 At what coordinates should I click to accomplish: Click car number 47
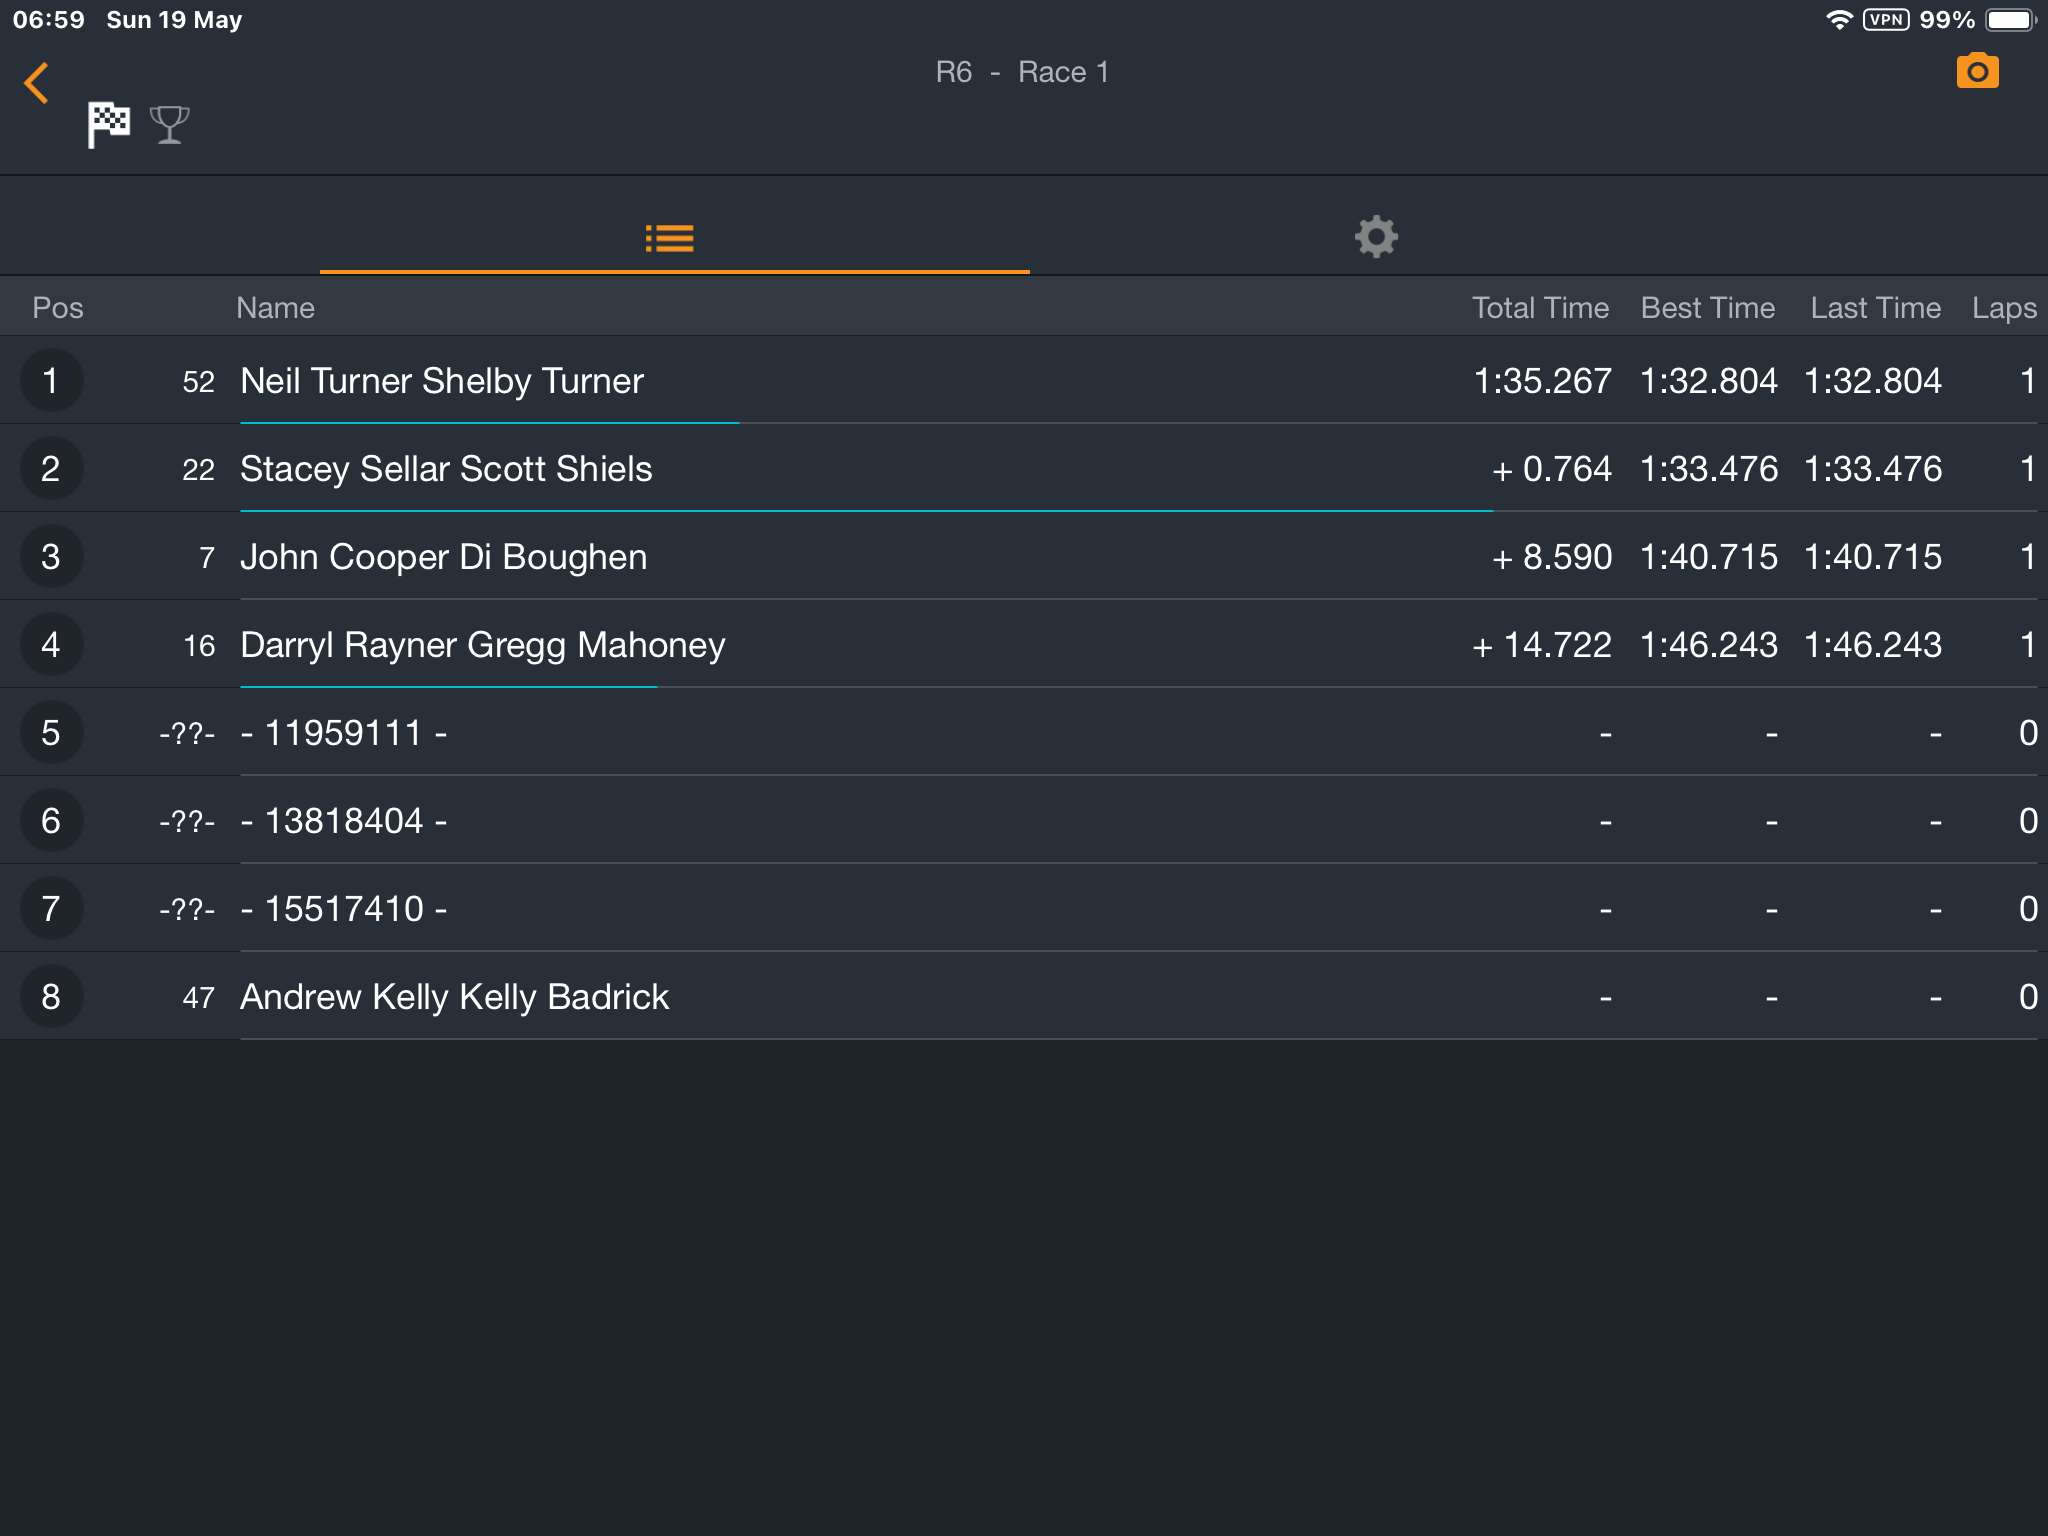pyautogui.click(x=198, y=997)
